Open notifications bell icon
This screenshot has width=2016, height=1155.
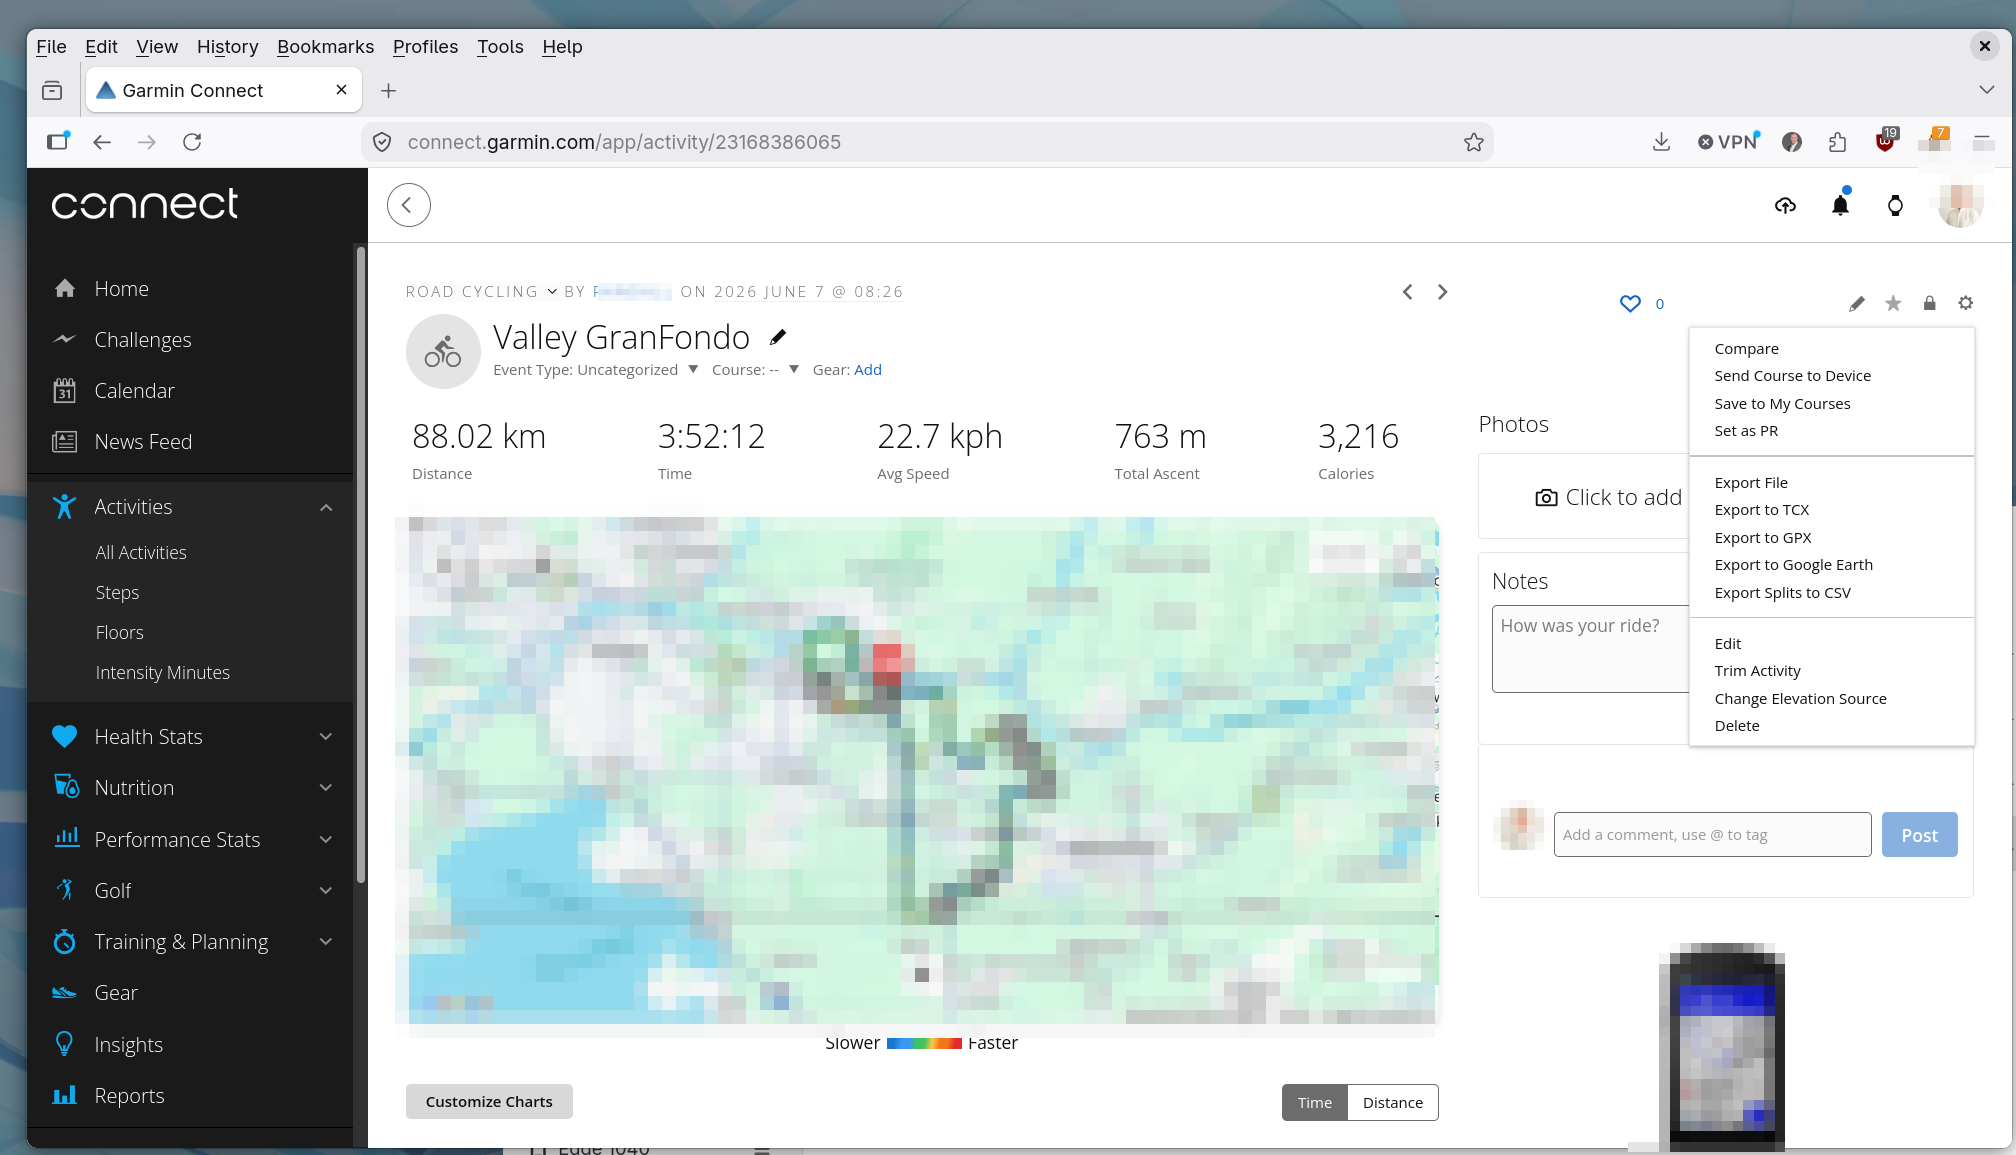click(1840, 205)
